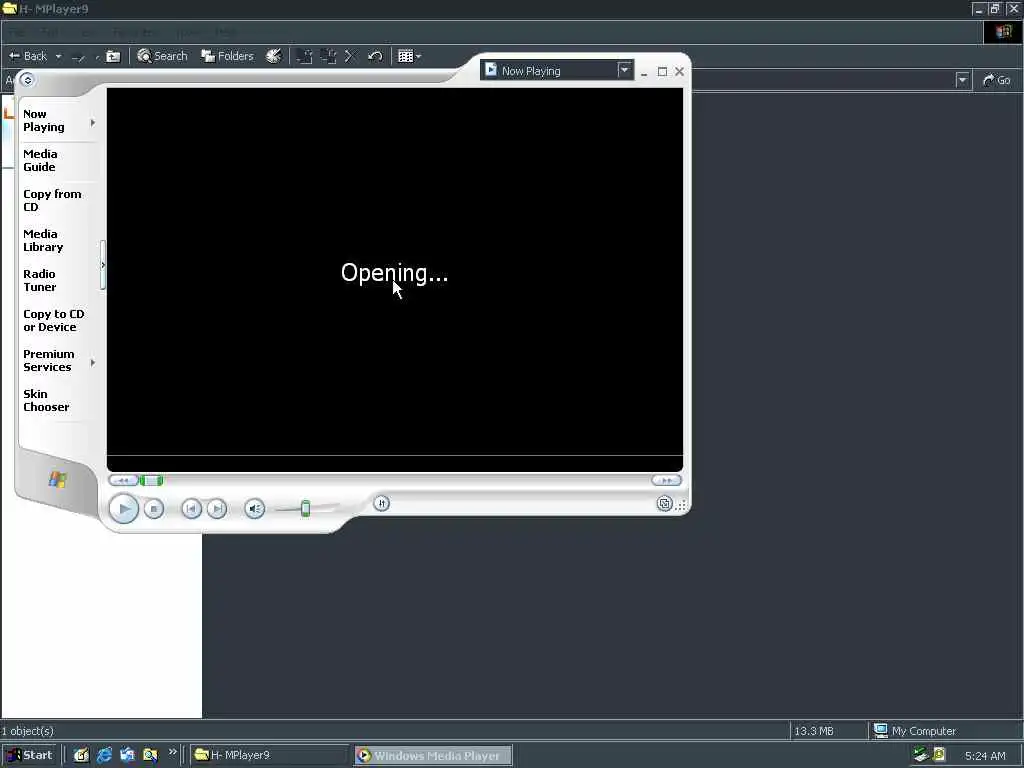Click the 13.3 MB status bar entry
The image size is (1024, 768).
(x=814, y=731)
